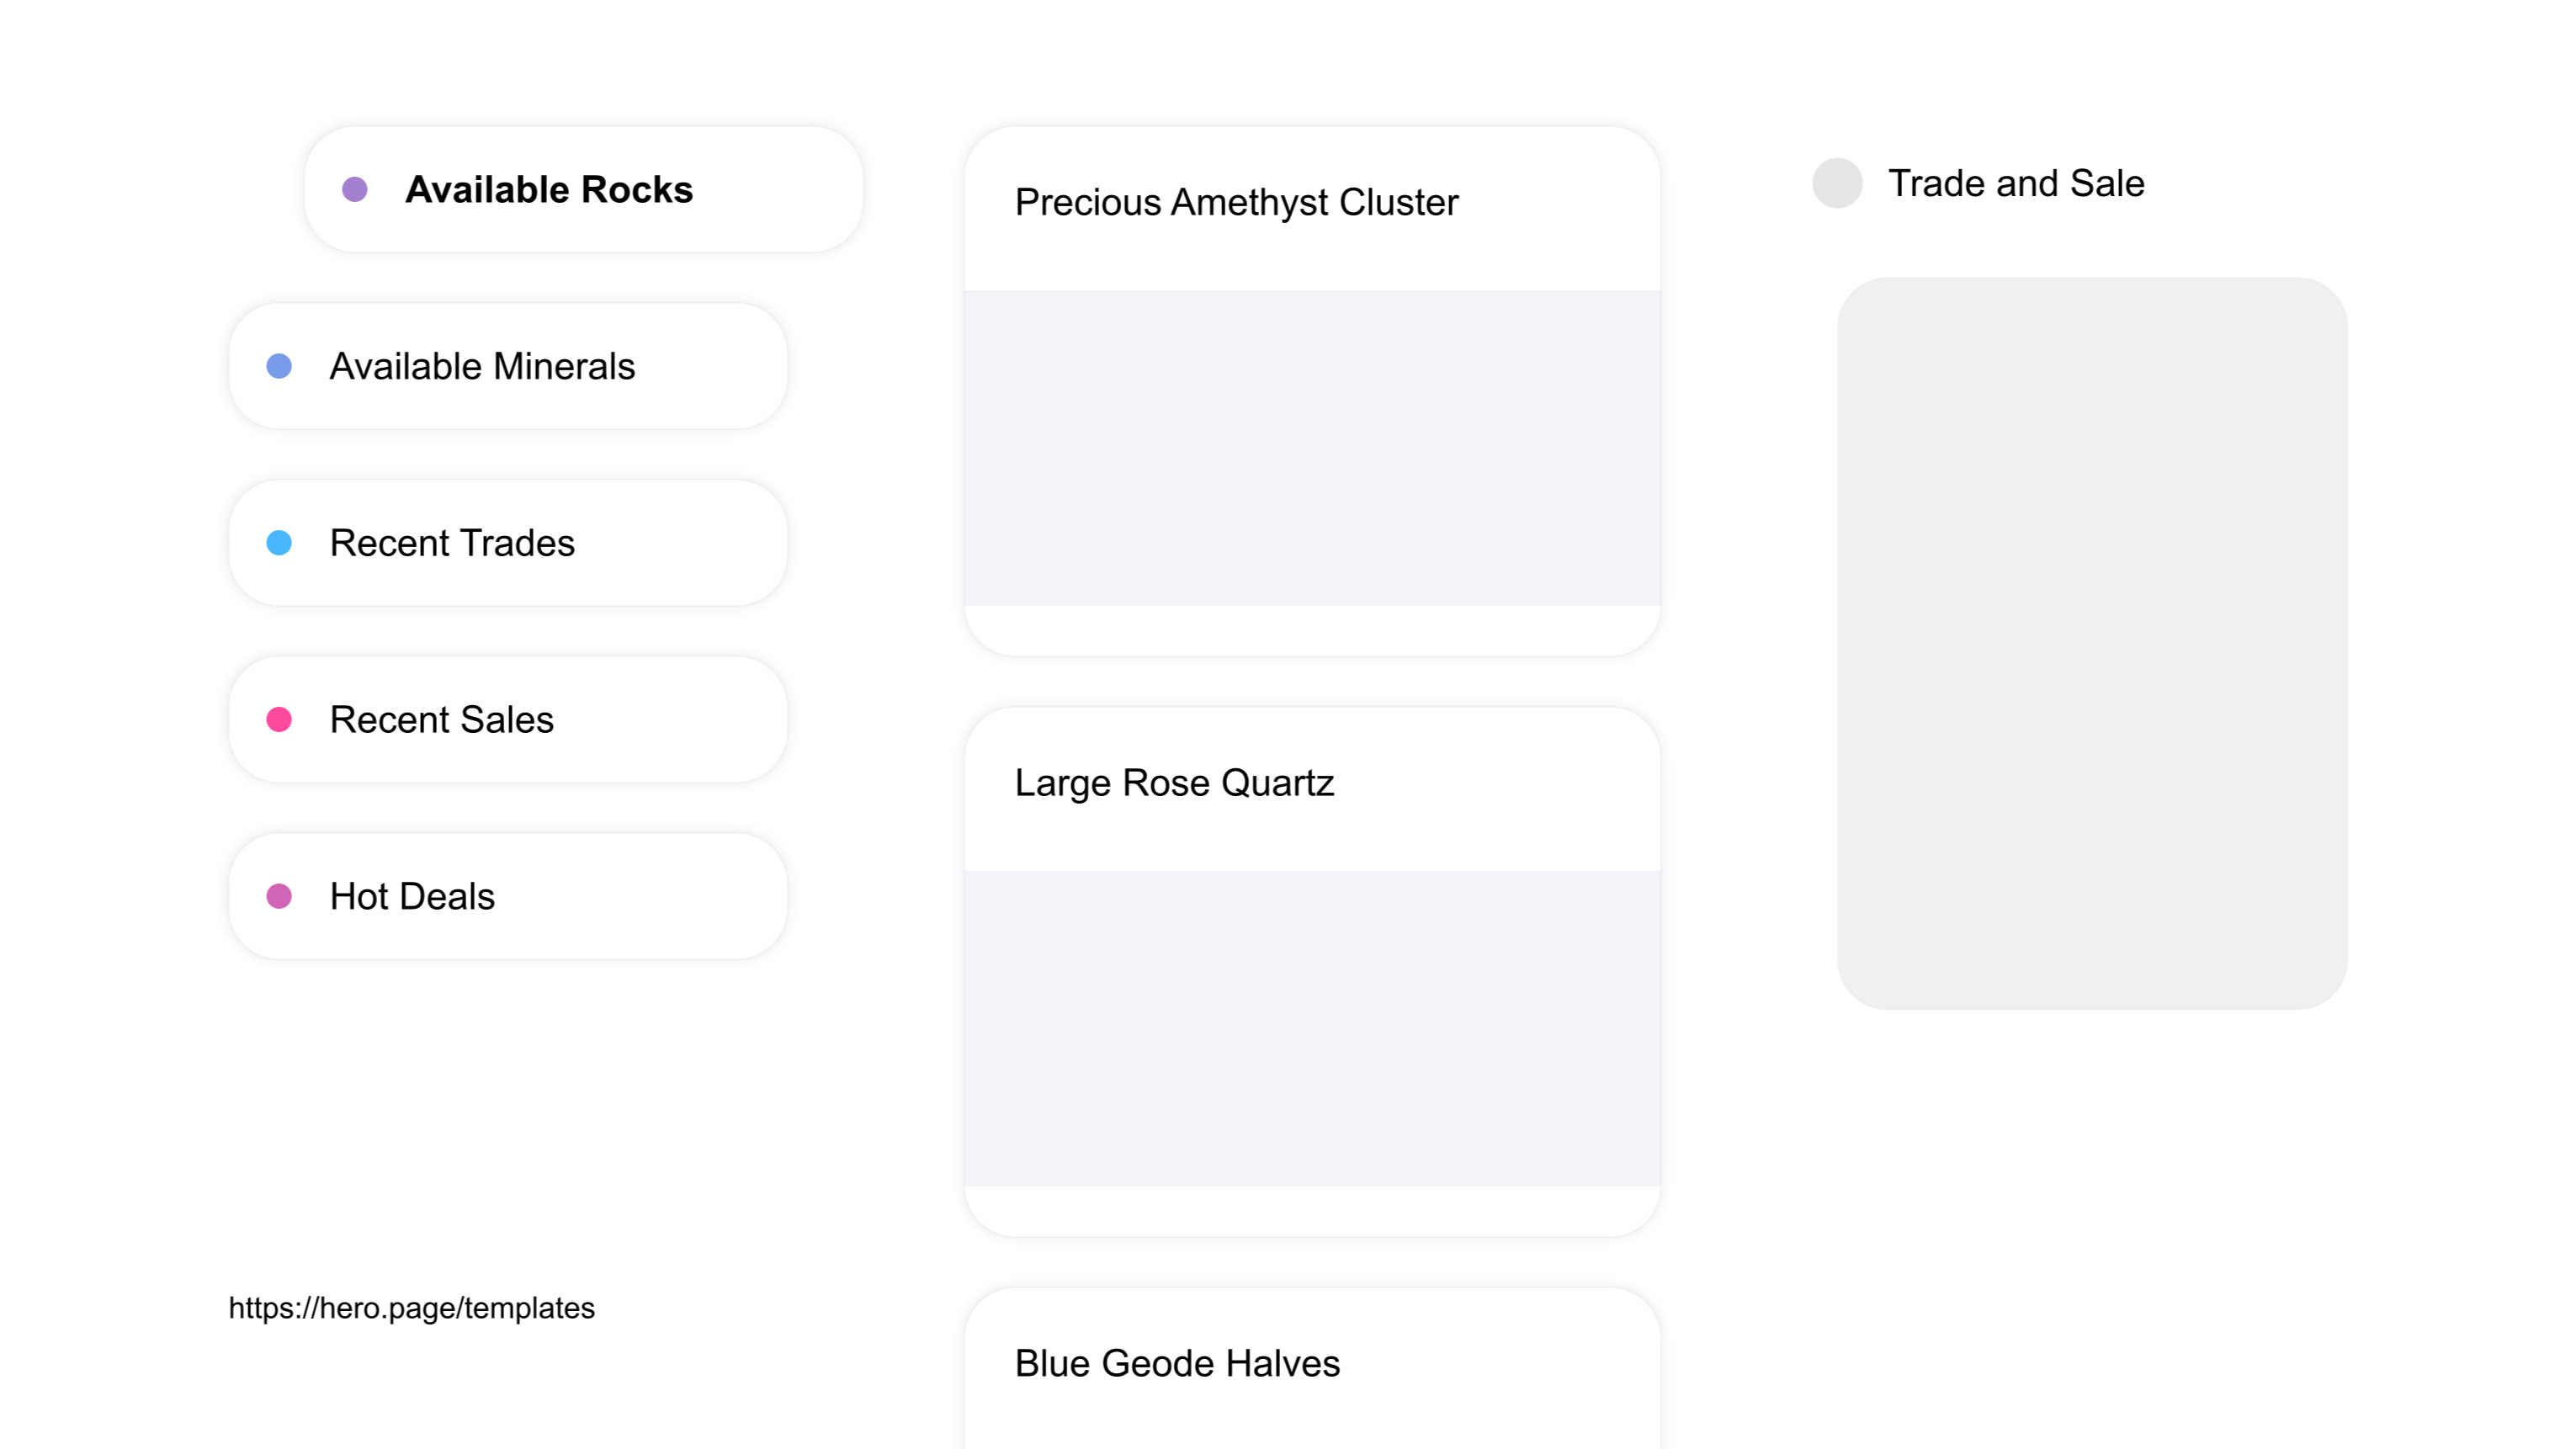This screenshot has height=1449, width=2576.
Task: Click the light blue dot beside Recent Trades
Action: pos(278,542)
